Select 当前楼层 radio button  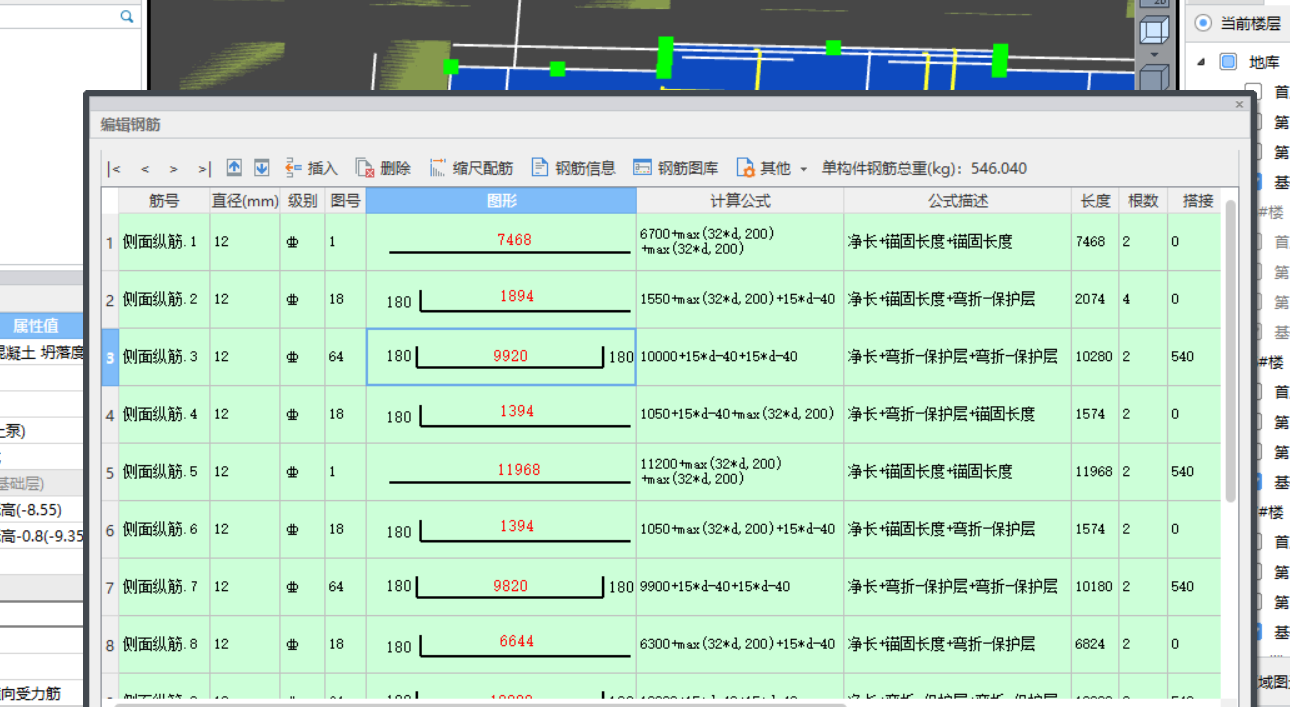1203,23
